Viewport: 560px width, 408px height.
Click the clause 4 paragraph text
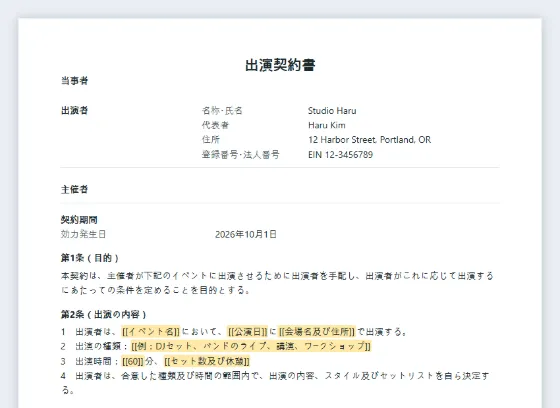[x=275, y=383]
